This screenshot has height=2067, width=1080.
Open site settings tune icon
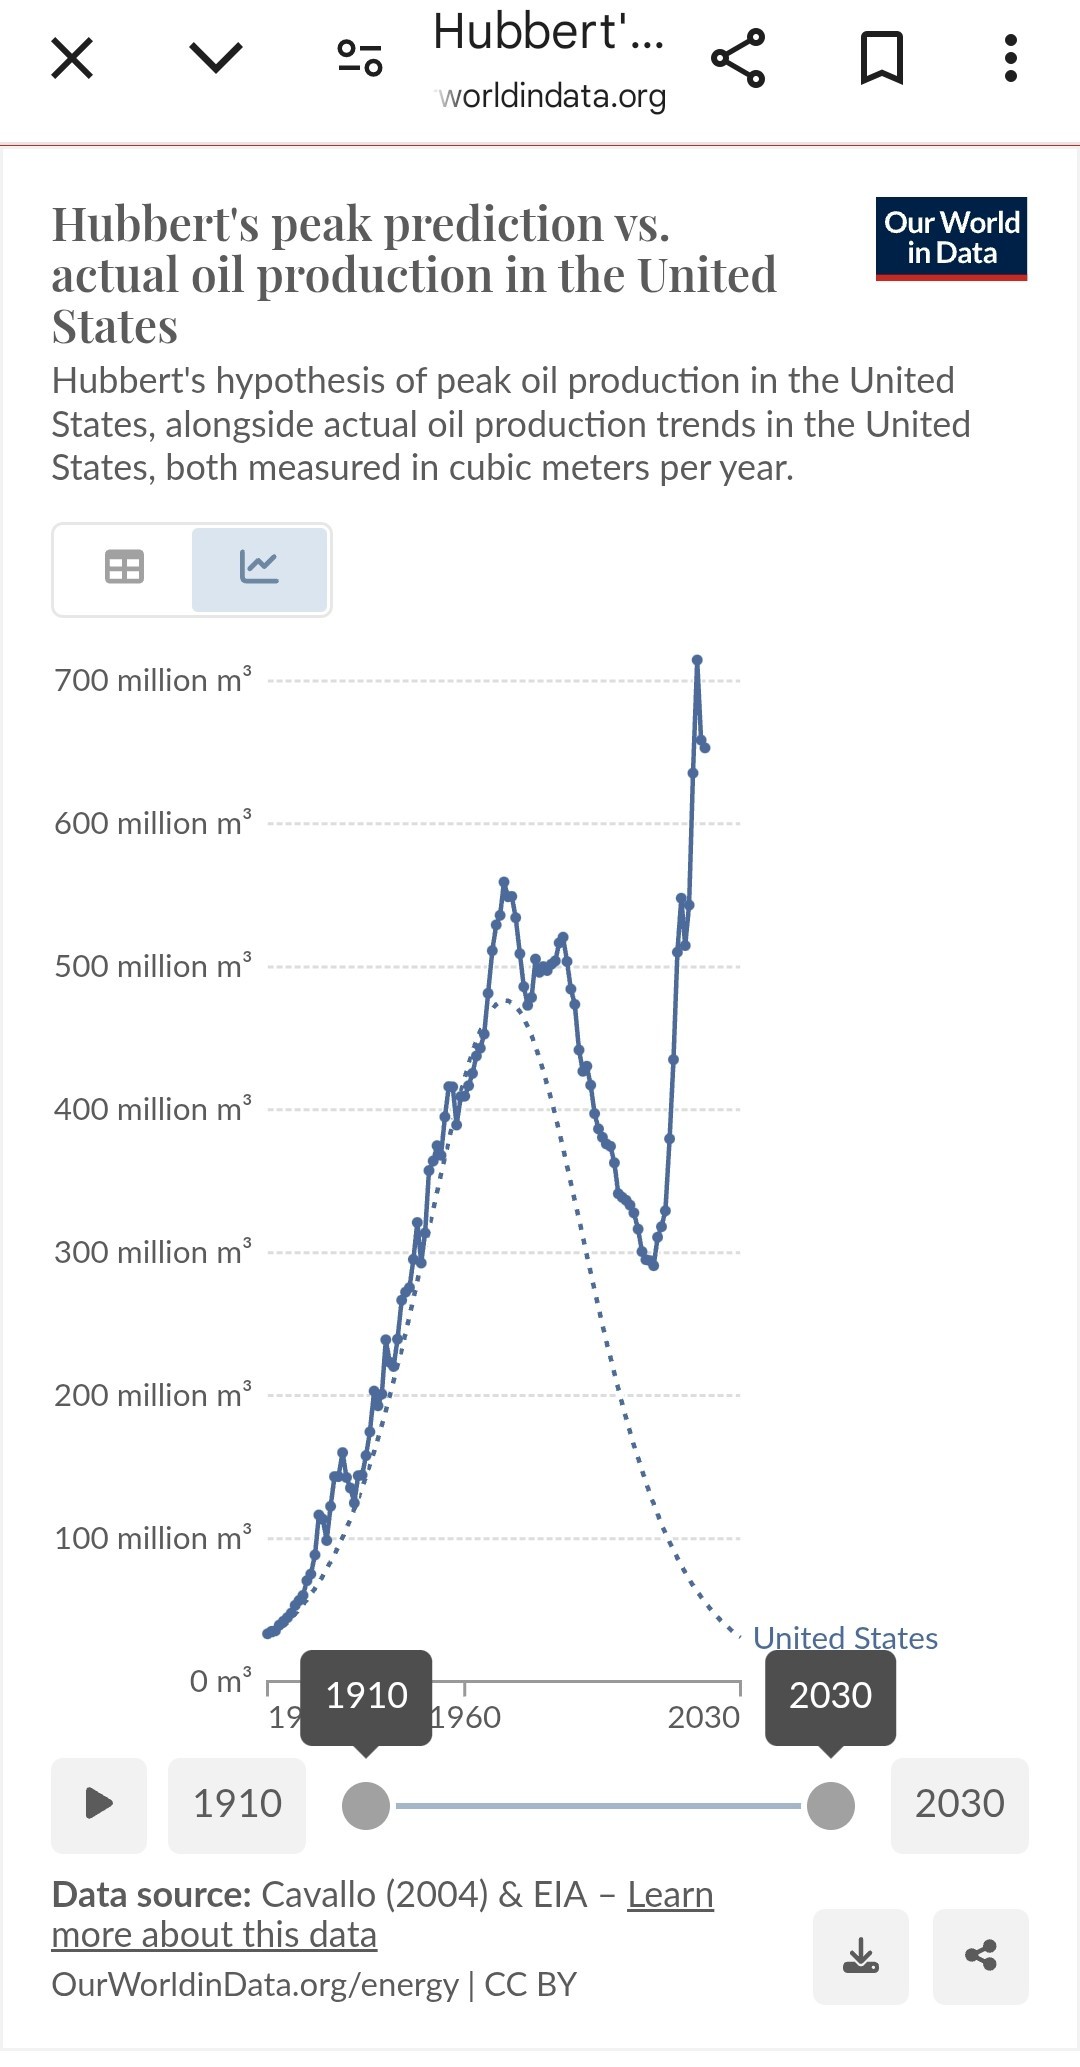pos(360,58)
